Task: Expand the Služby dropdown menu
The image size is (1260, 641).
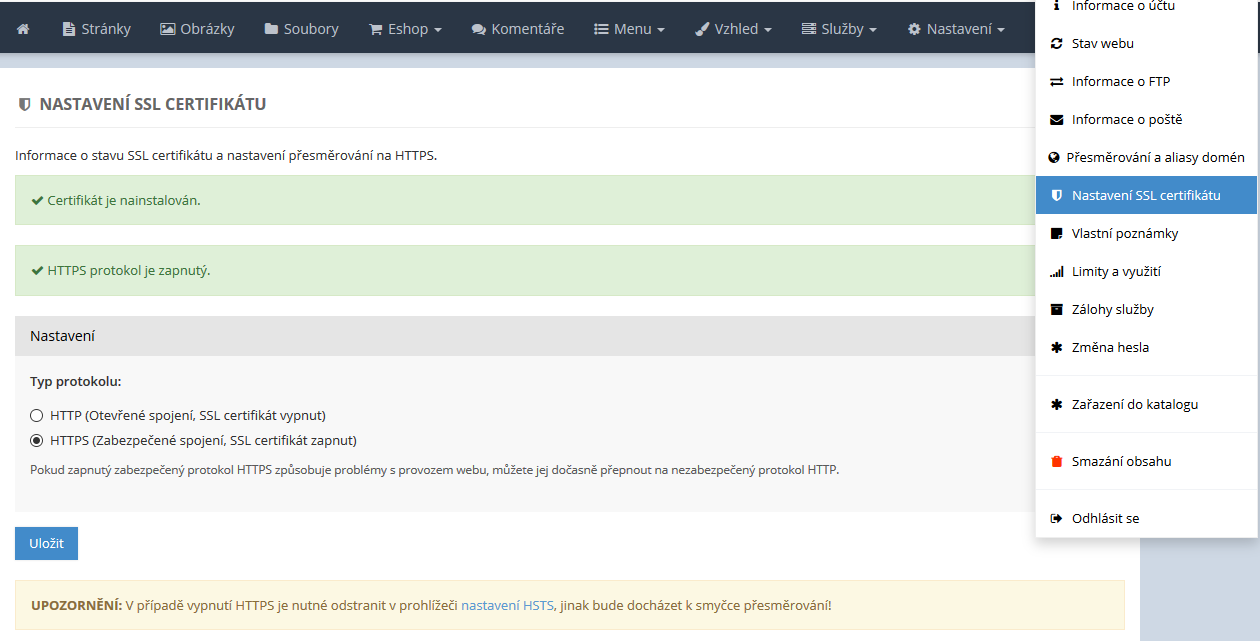Action: [x=839, y=29]
